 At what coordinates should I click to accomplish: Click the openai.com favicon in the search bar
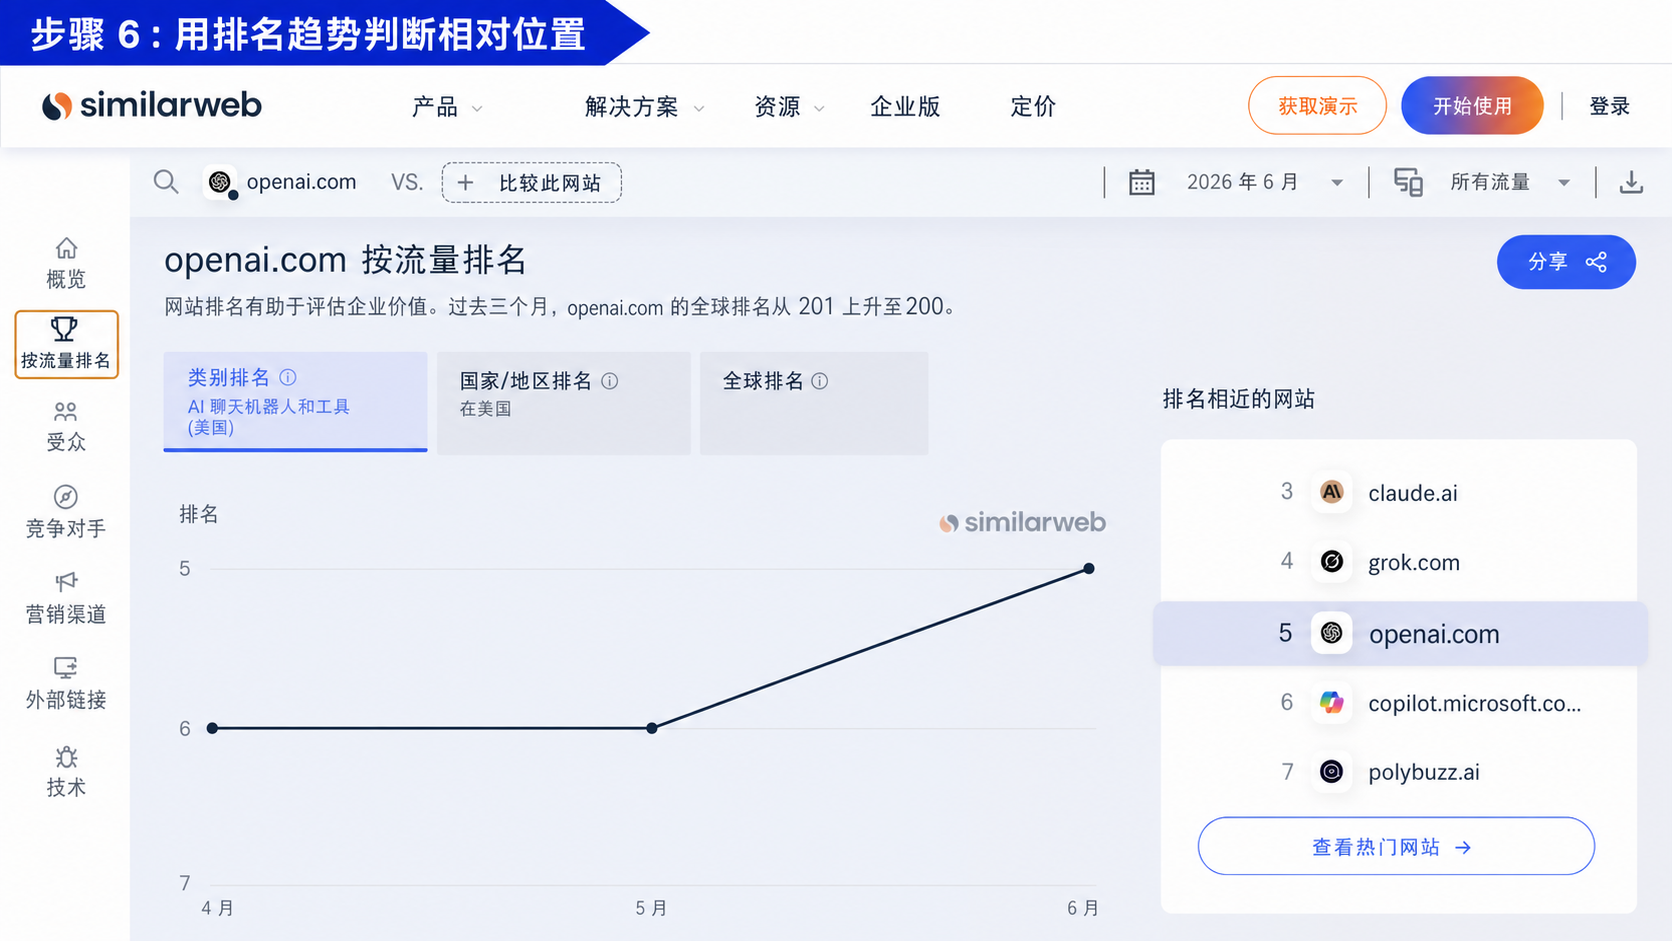point(220,182)
